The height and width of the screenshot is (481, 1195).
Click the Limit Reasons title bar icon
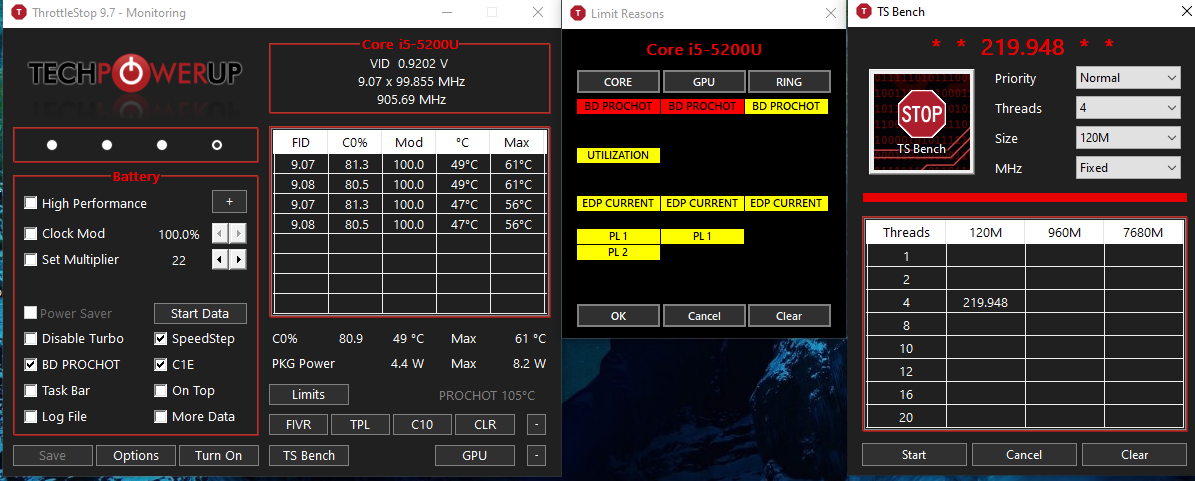[579, 13]
